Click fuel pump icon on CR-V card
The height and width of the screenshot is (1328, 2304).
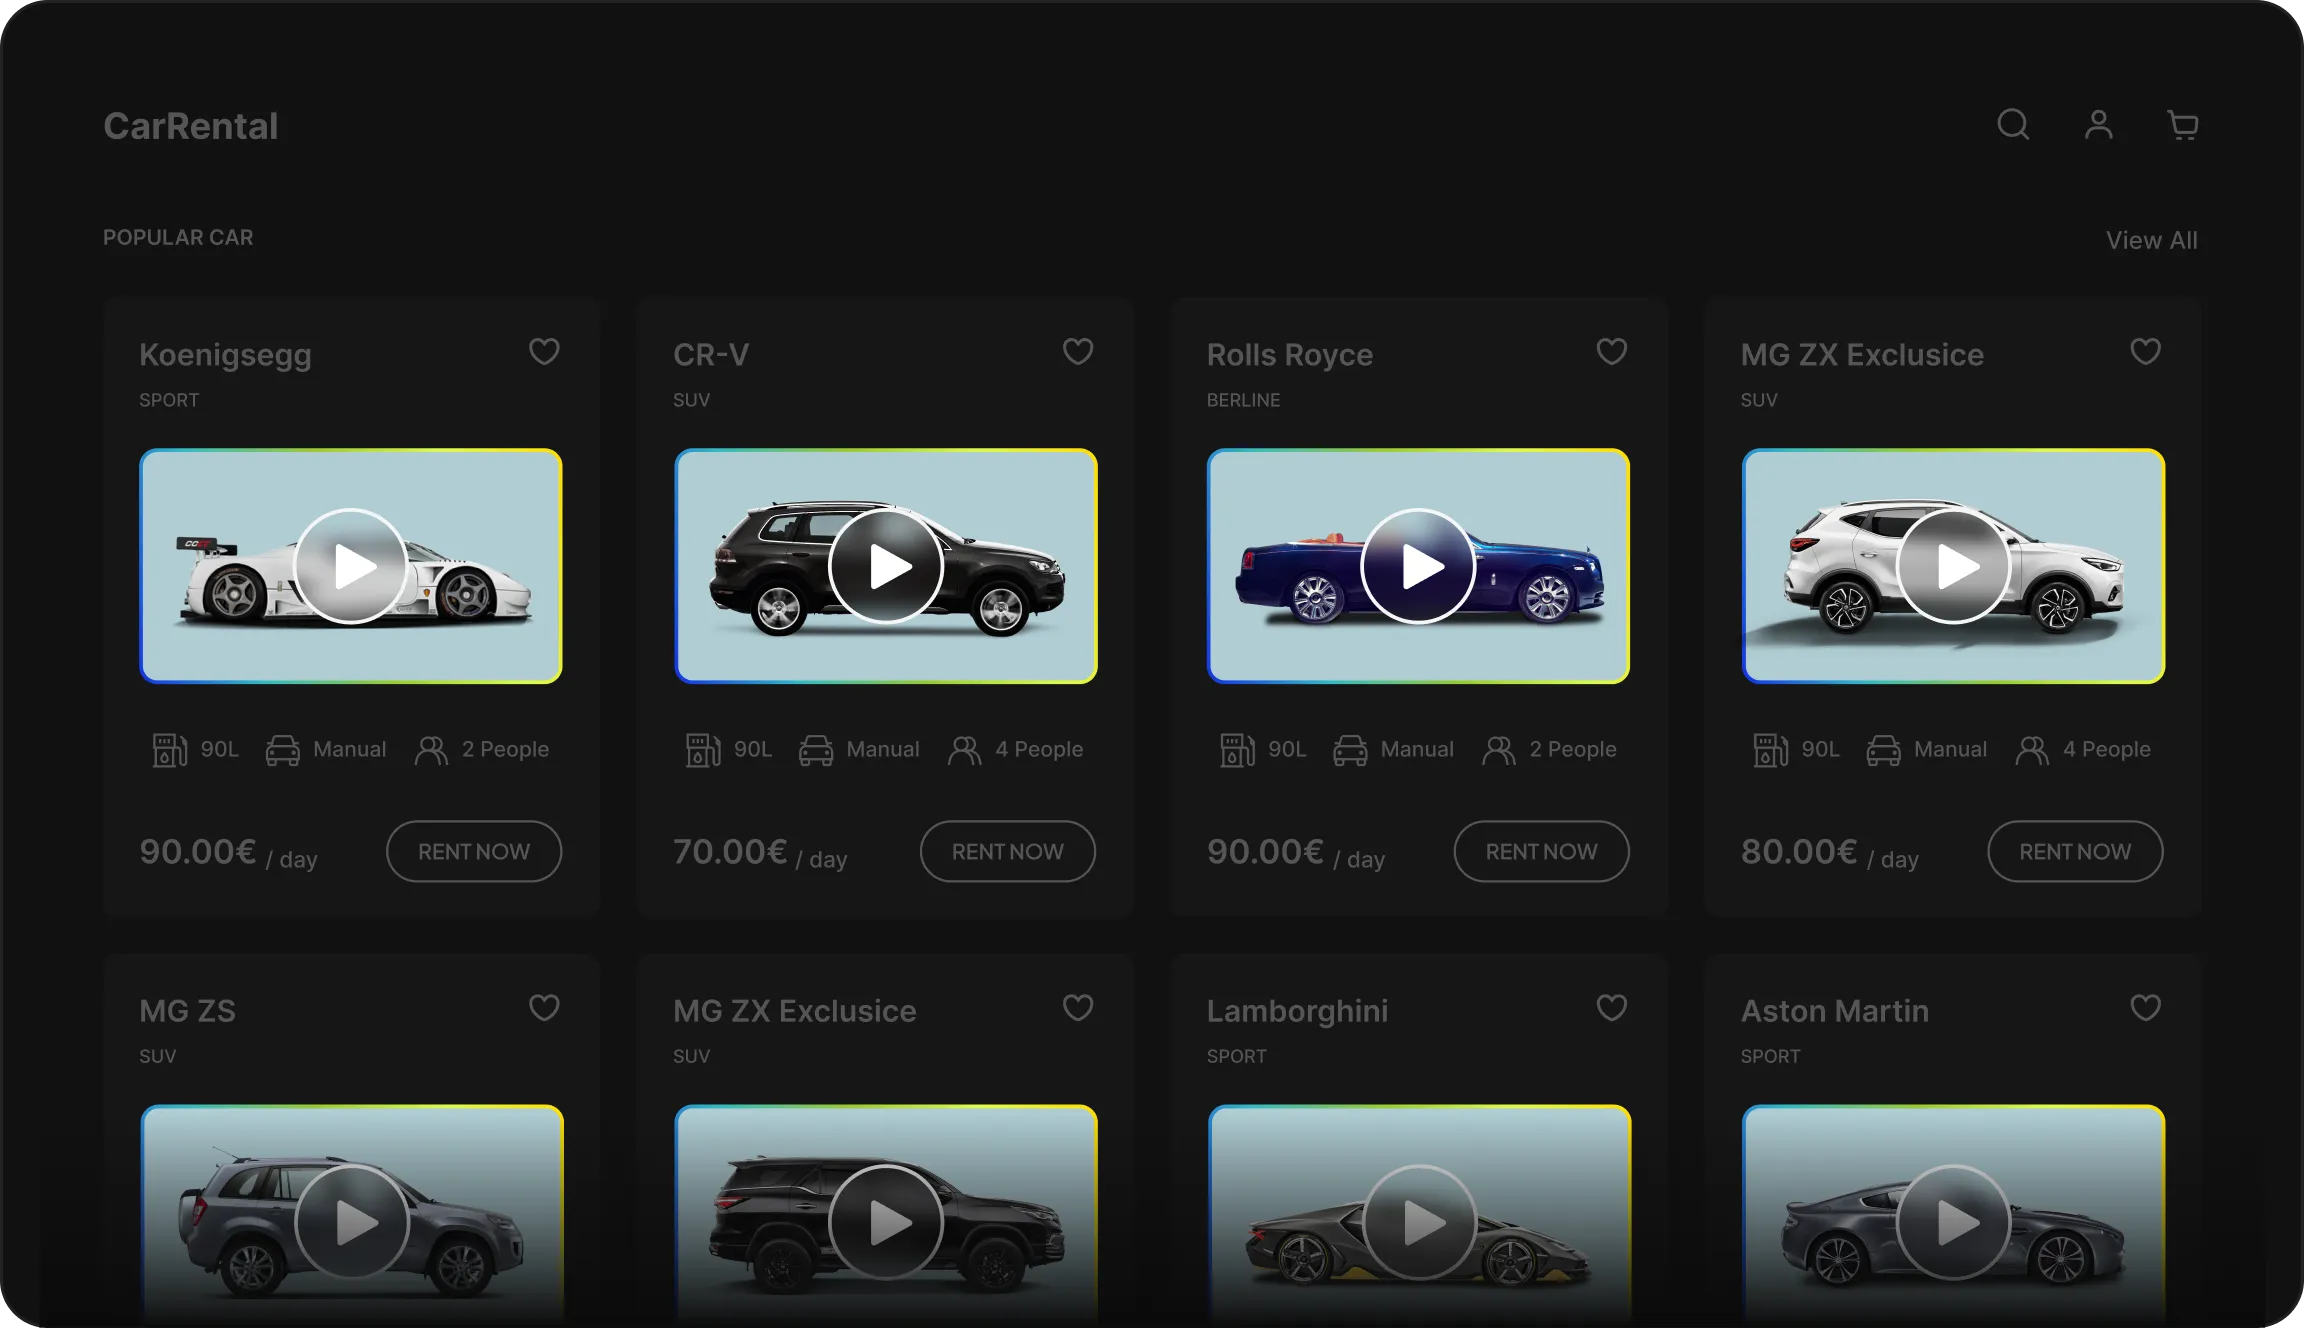click(703, 749)
